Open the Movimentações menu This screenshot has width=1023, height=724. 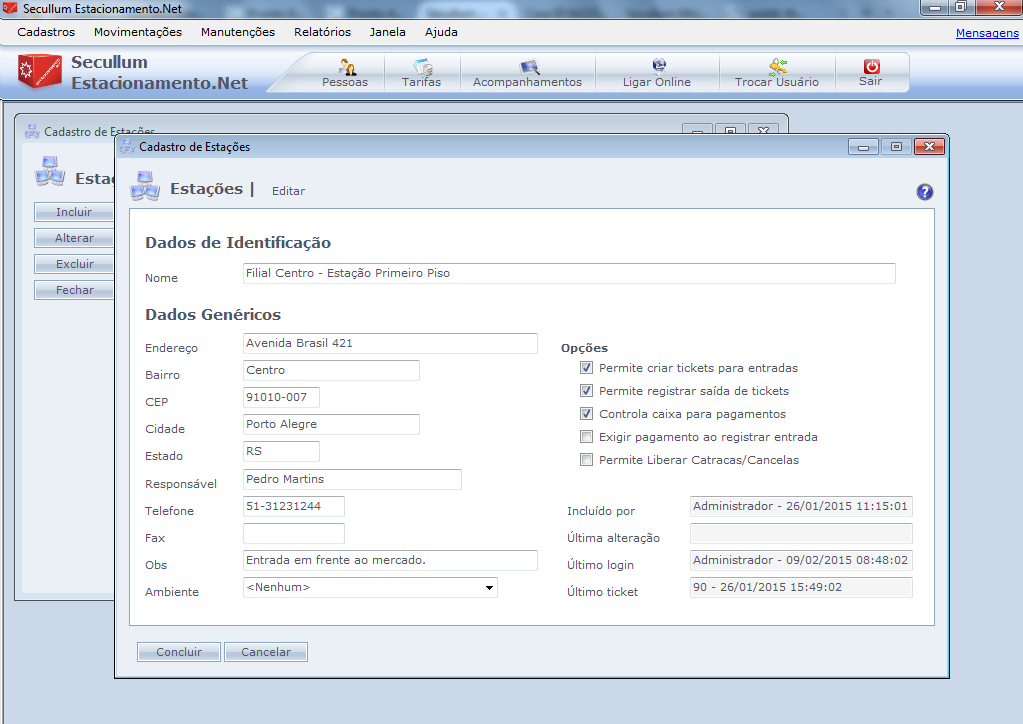[138, 32]
